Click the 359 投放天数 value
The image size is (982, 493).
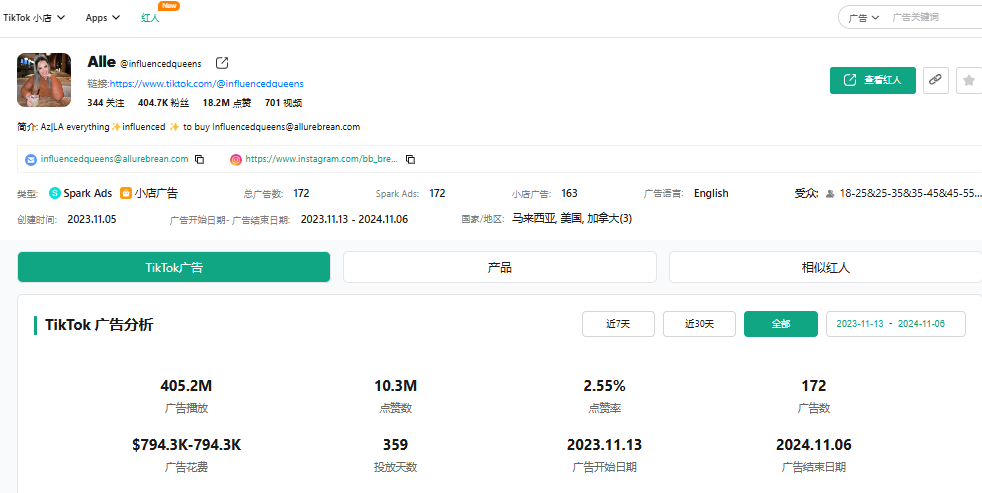point(395,445)
